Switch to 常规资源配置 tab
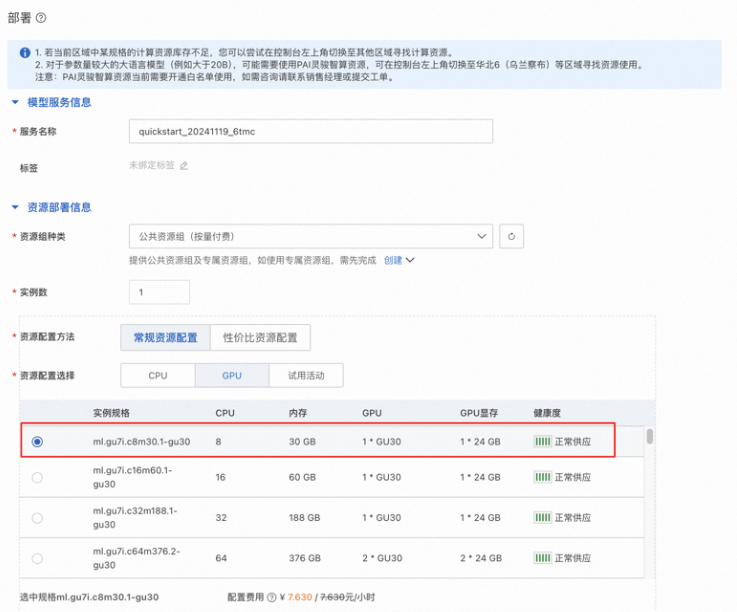Screen dimensions: 737x612 point(165,337)
